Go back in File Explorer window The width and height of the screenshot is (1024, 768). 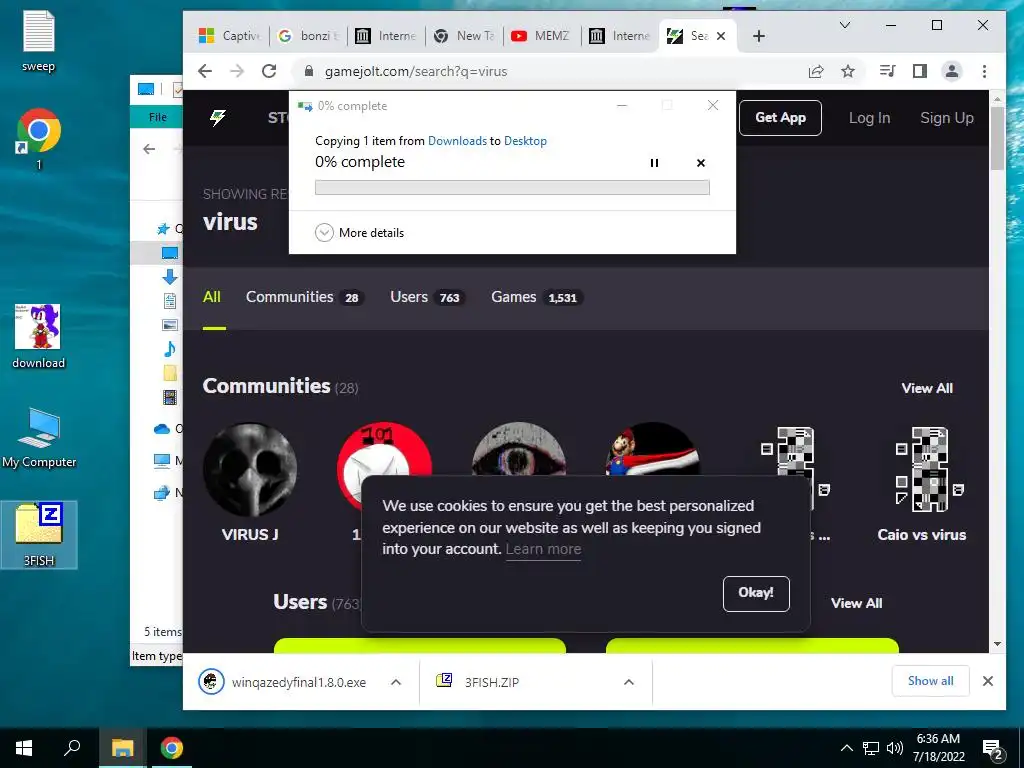(x=149, y=149)
